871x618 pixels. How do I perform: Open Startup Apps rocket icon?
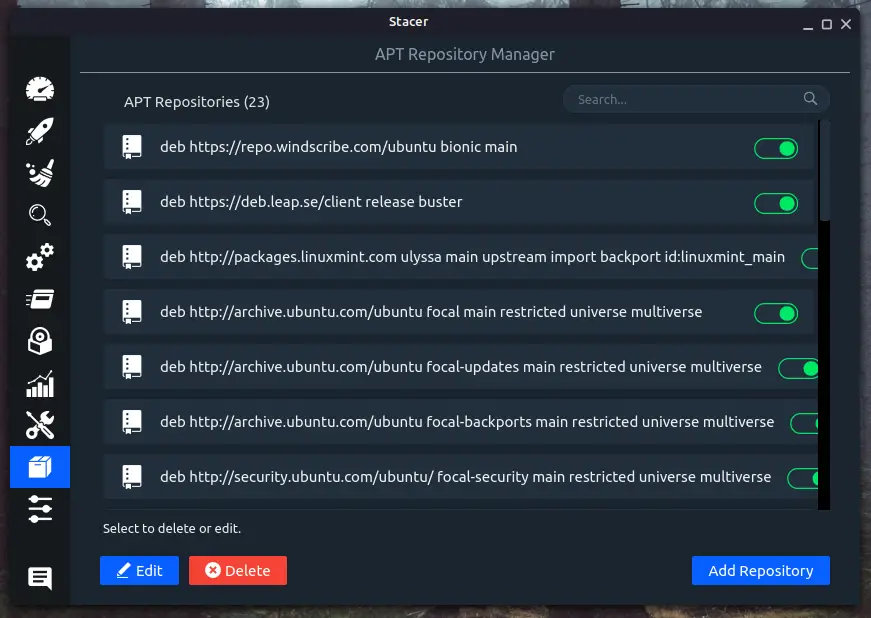(x=40, y=131)
